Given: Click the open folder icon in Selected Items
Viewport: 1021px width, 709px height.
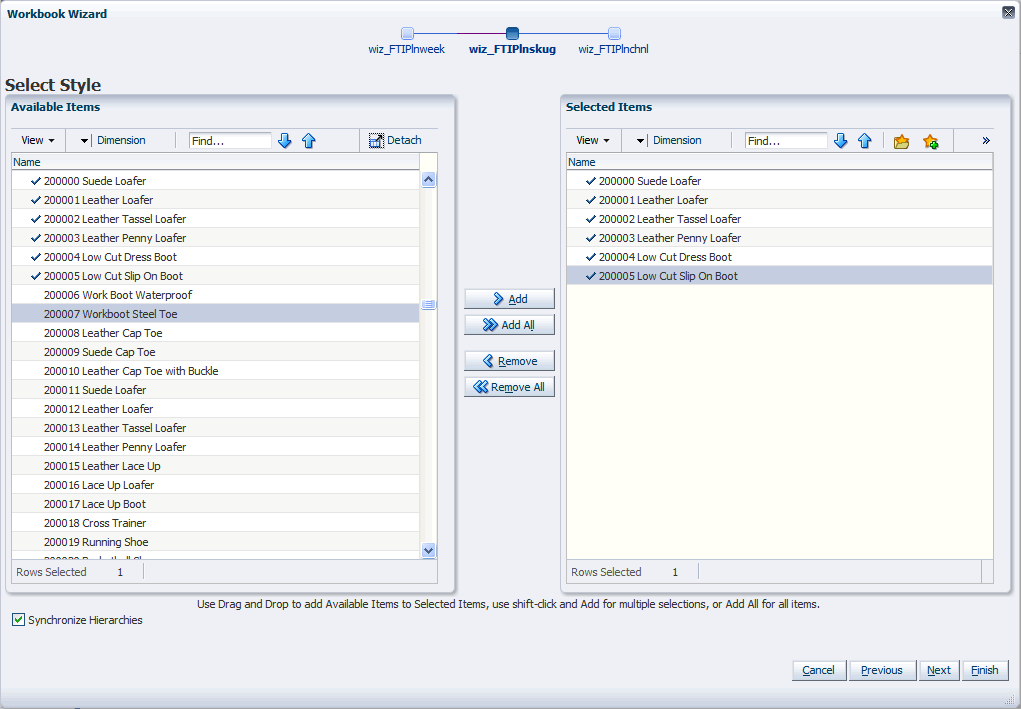Looking at the screenshot, I should [x=901, y=141].
